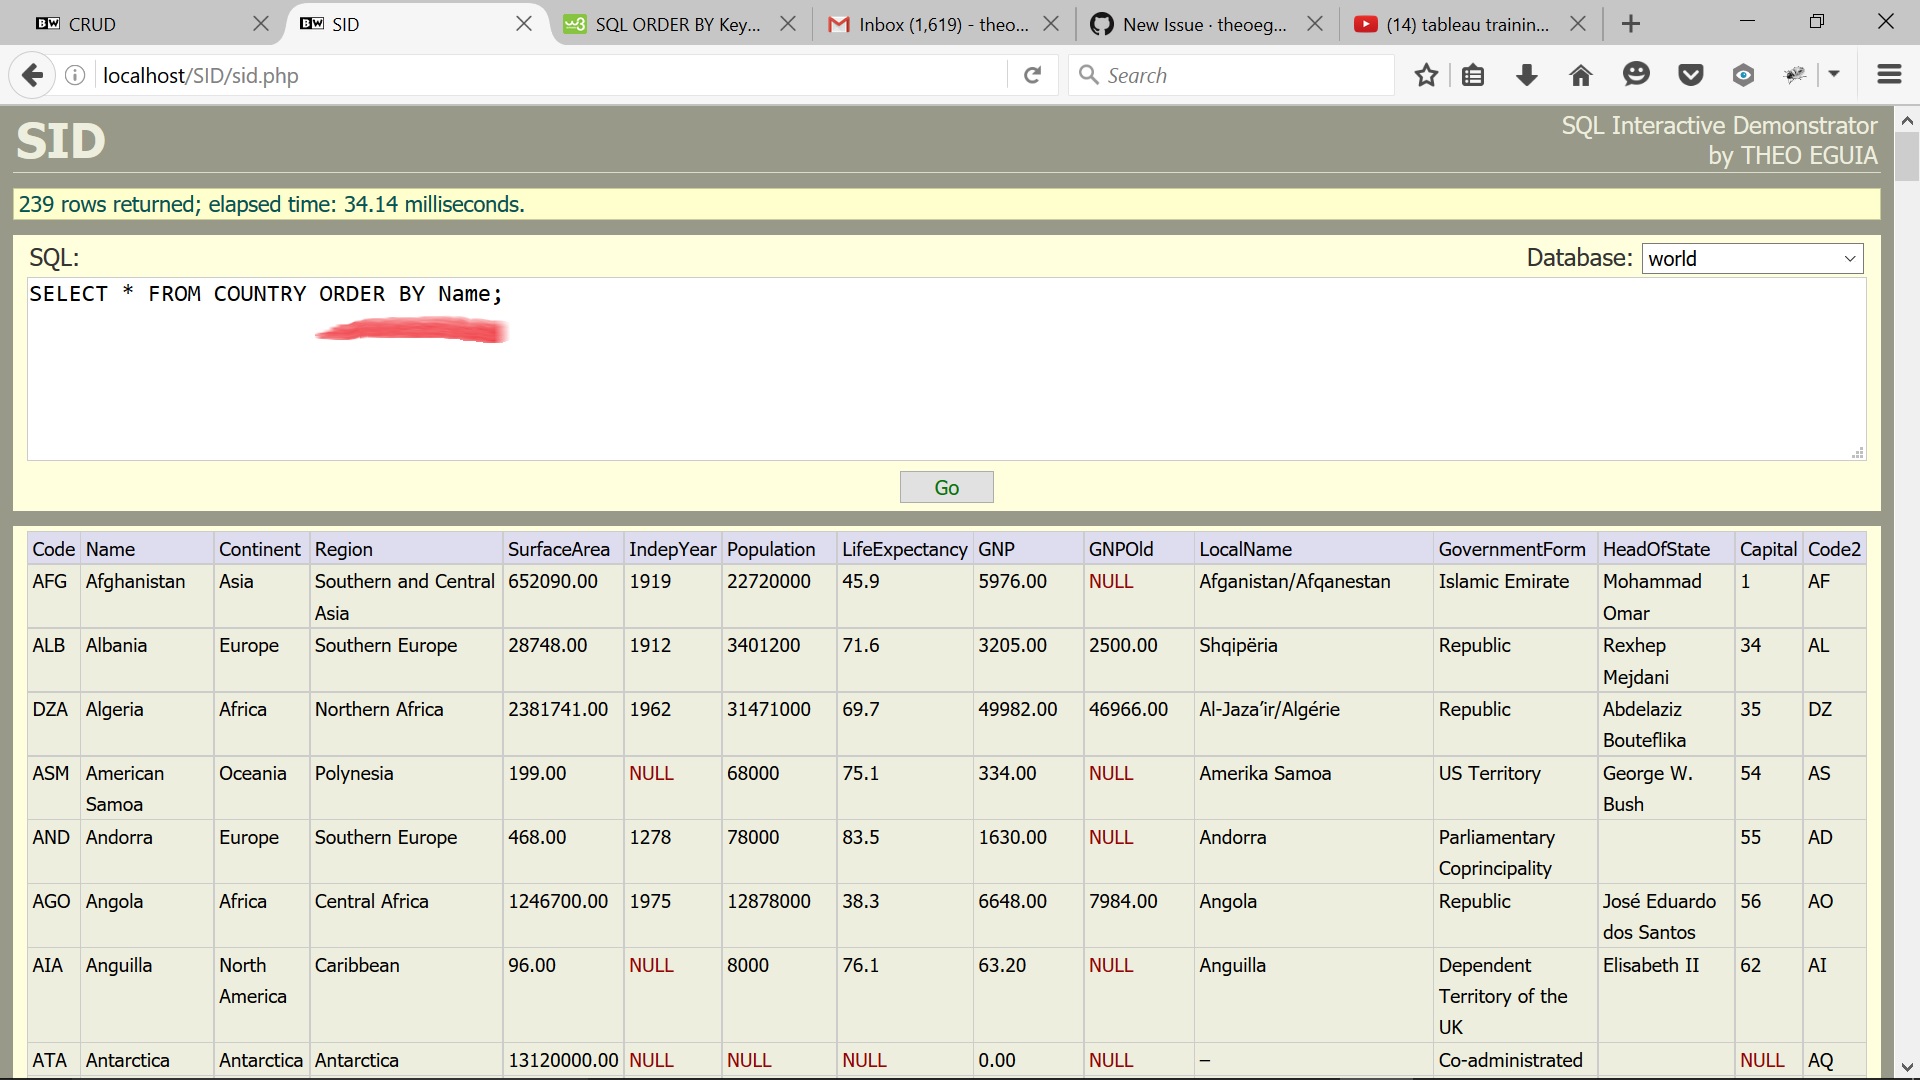The width and height of the screenshot is (1920, 1080).
Task: Open the Firefox home page icon
Action: click(1580, 75)
